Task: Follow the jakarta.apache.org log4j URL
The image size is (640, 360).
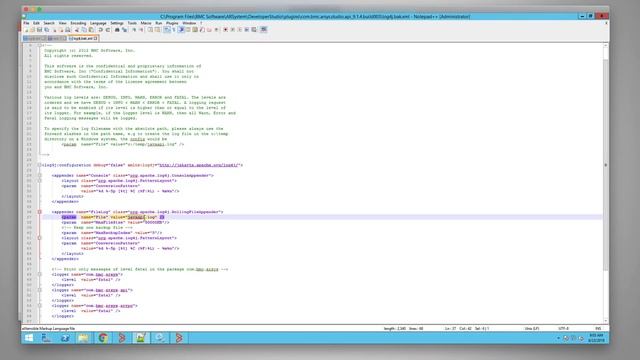Action: 198,165
